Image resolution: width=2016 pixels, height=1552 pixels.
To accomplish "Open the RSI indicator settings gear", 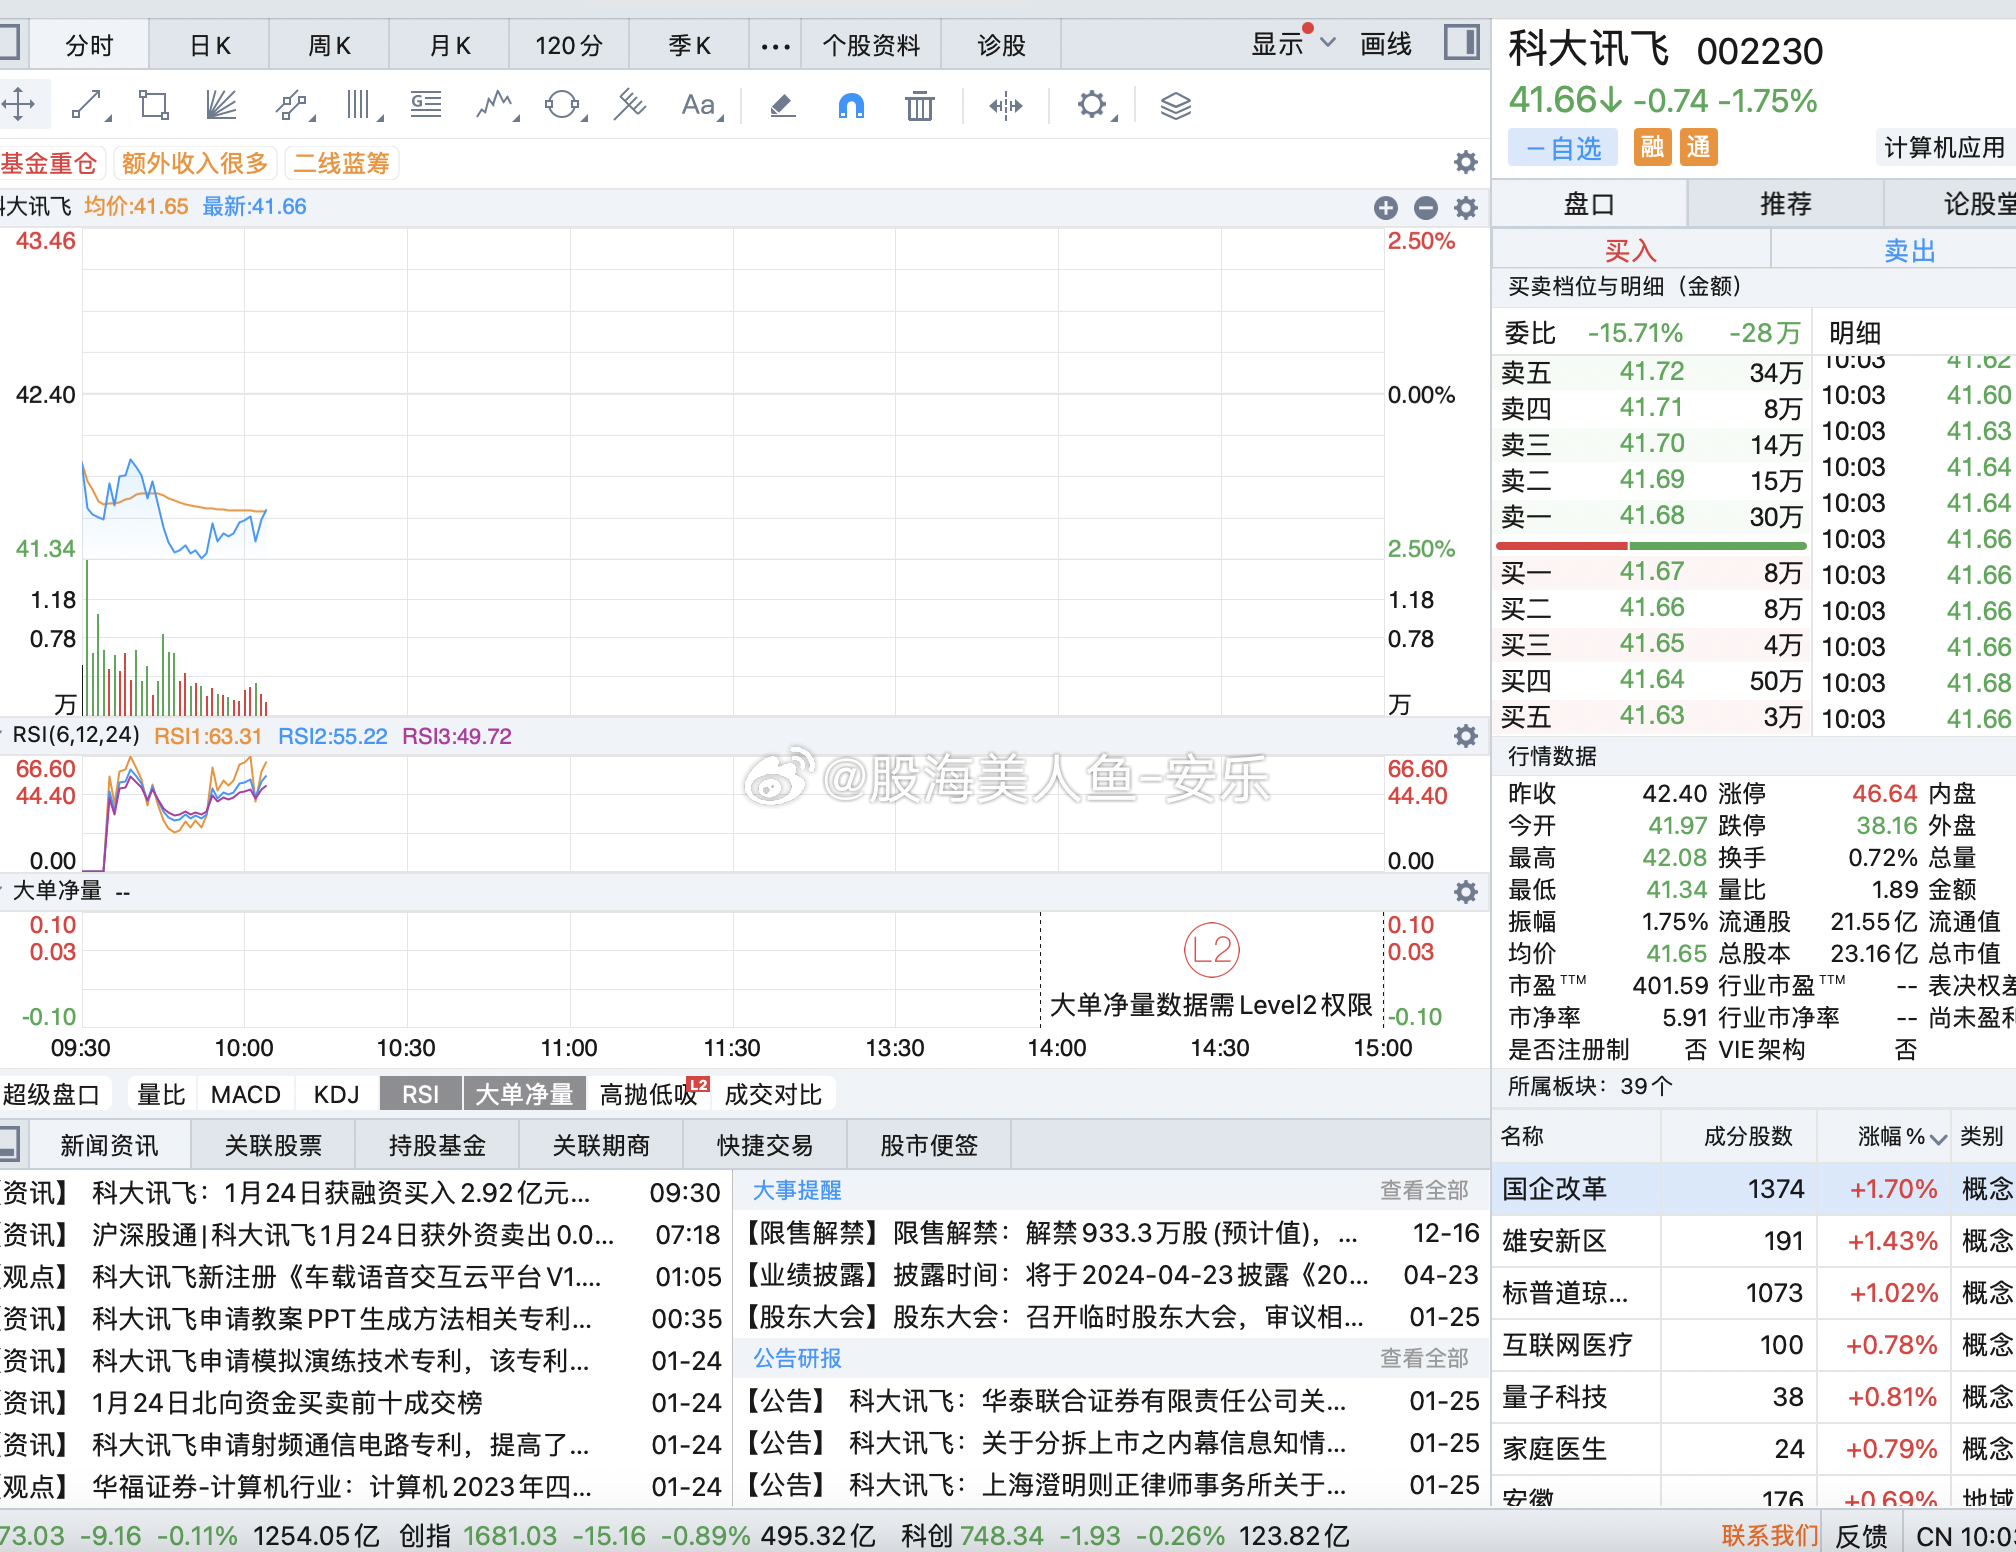I will tap(1465, 736).
